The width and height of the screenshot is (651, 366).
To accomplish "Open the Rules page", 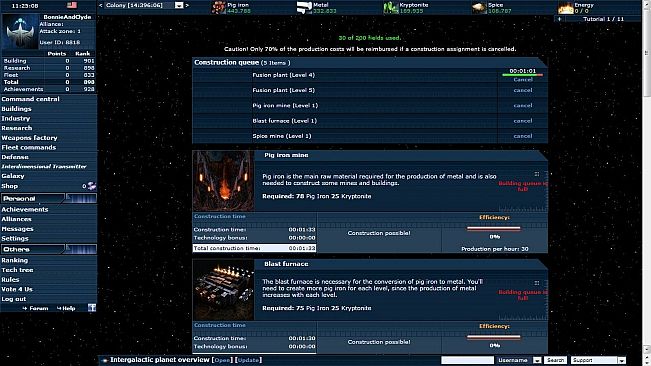I will [x=10, y=280].
